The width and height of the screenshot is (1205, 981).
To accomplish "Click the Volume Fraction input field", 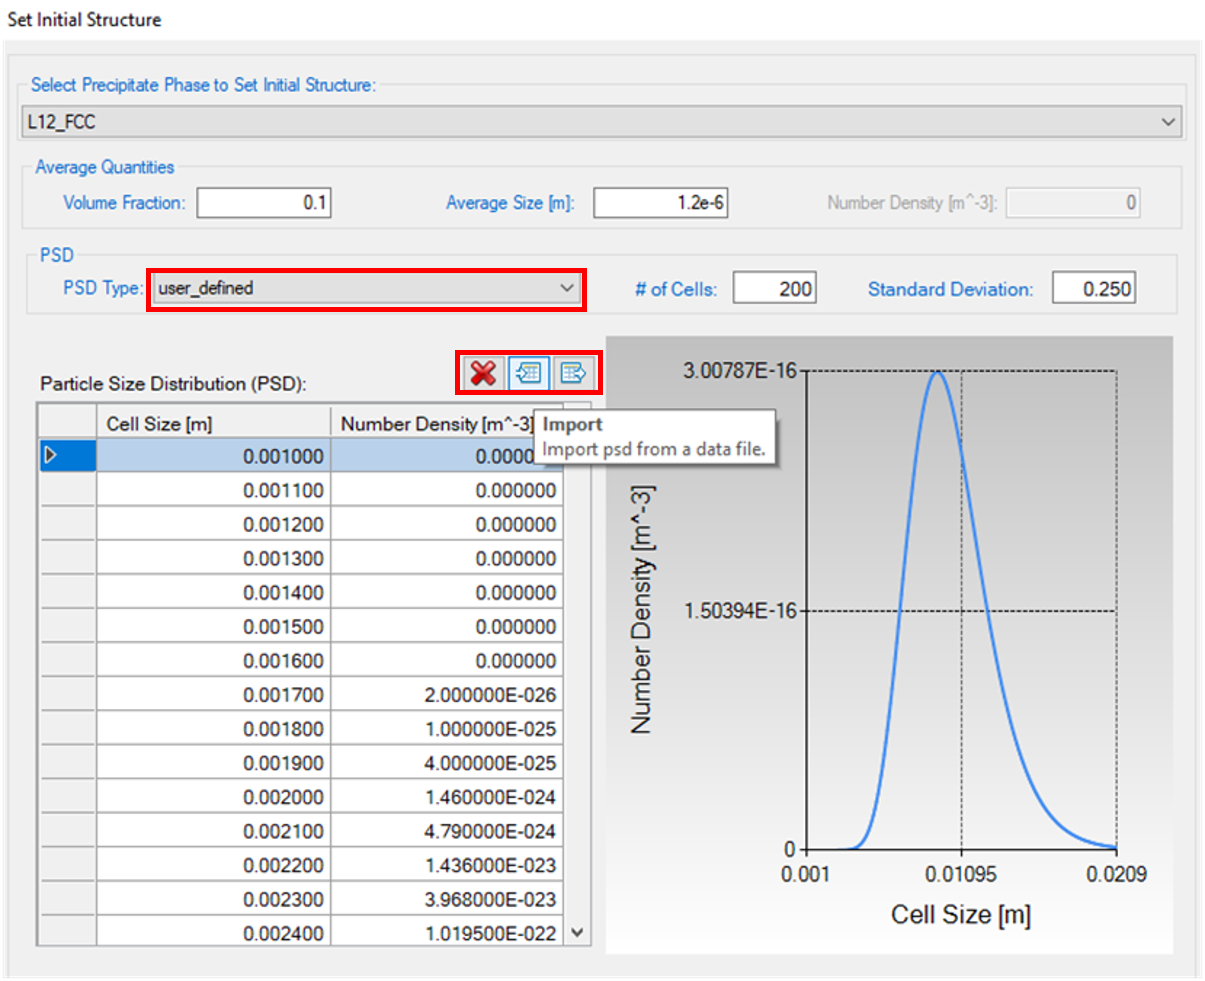I will coord(264,203).
